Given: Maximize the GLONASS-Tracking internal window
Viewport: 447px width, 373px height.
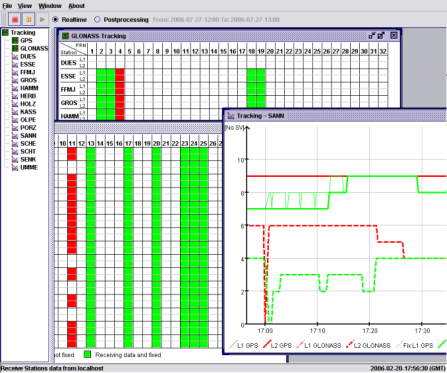Looking at the screenshot, I should pyautogui.click(x=381, y=35).
